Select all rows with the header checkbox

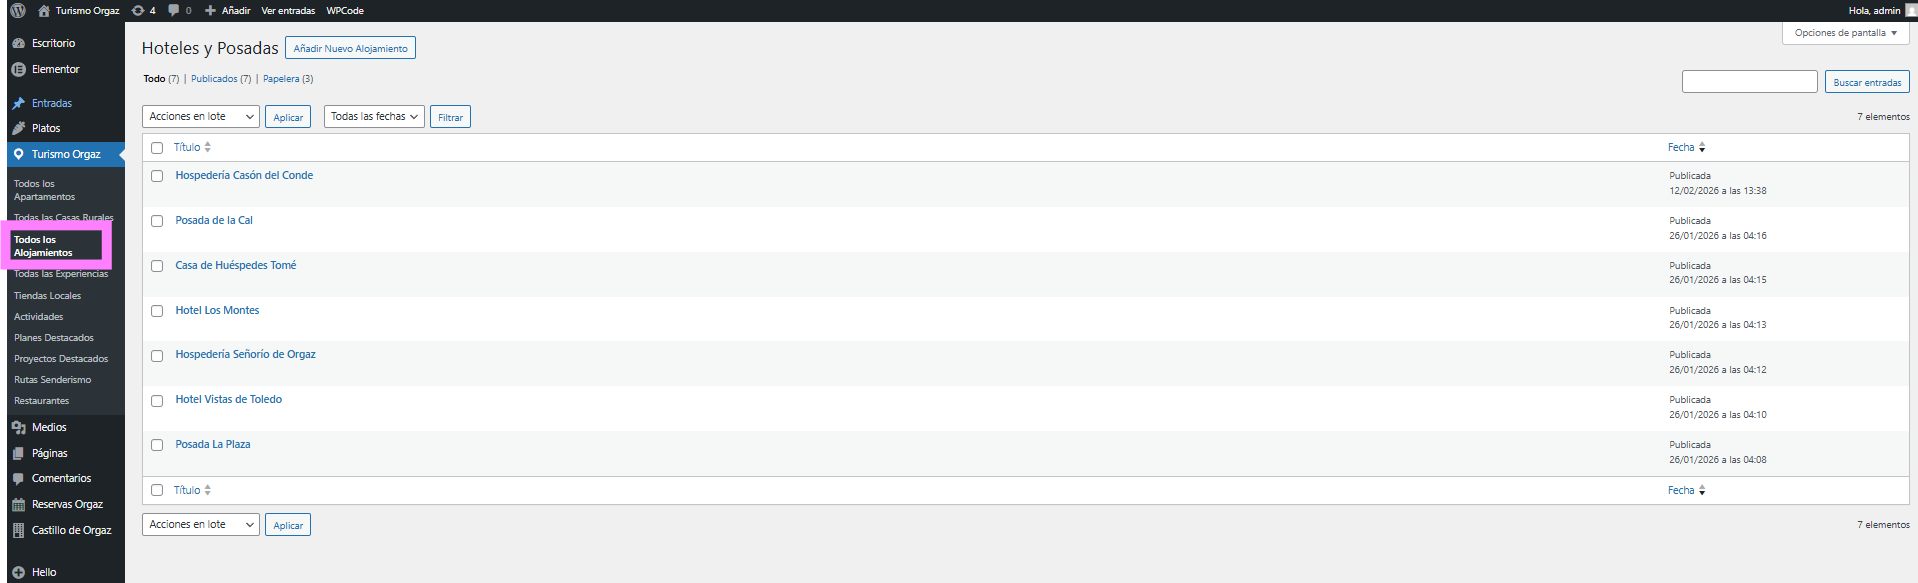(157, 148)
